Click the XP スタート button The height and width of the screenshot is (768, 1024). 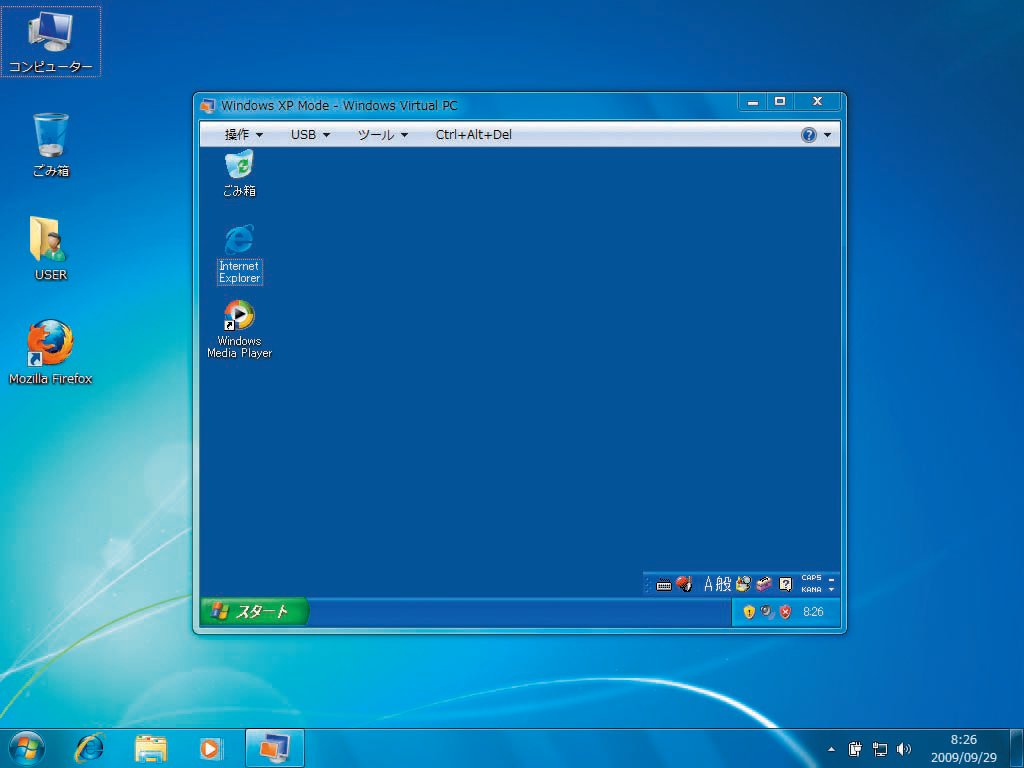click(x=254, y=612)
